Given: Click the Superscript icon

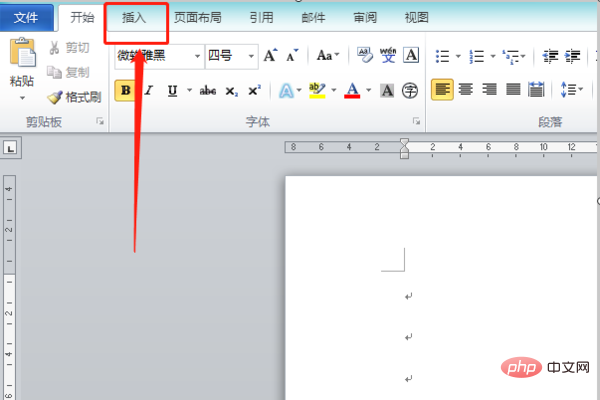Looking at the screenshot, I should pos(254,90).
